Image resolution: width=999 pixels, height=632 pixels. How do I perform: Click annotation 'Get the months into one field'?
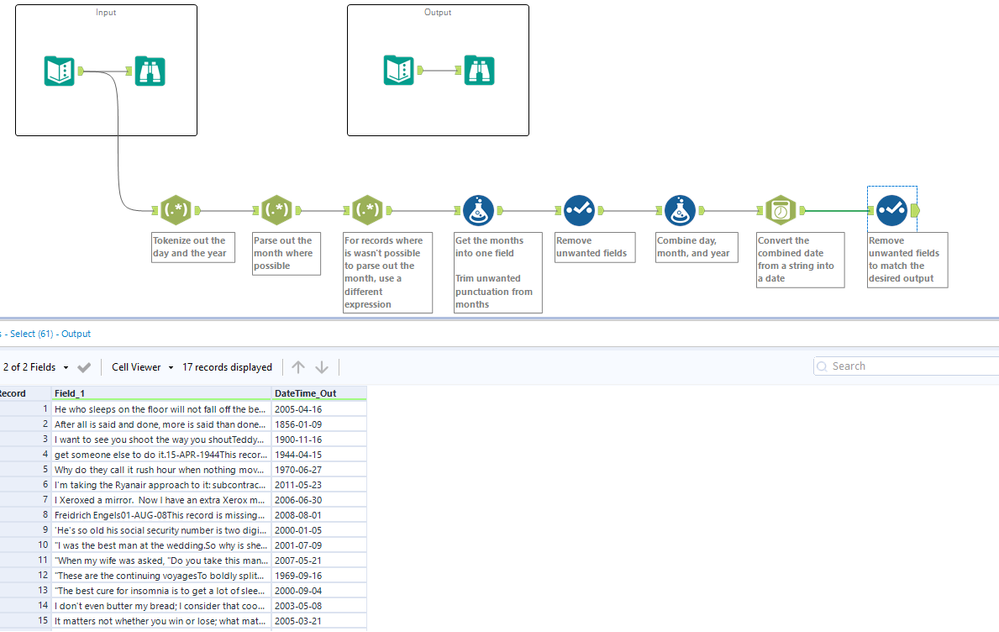tap(498, 273)
